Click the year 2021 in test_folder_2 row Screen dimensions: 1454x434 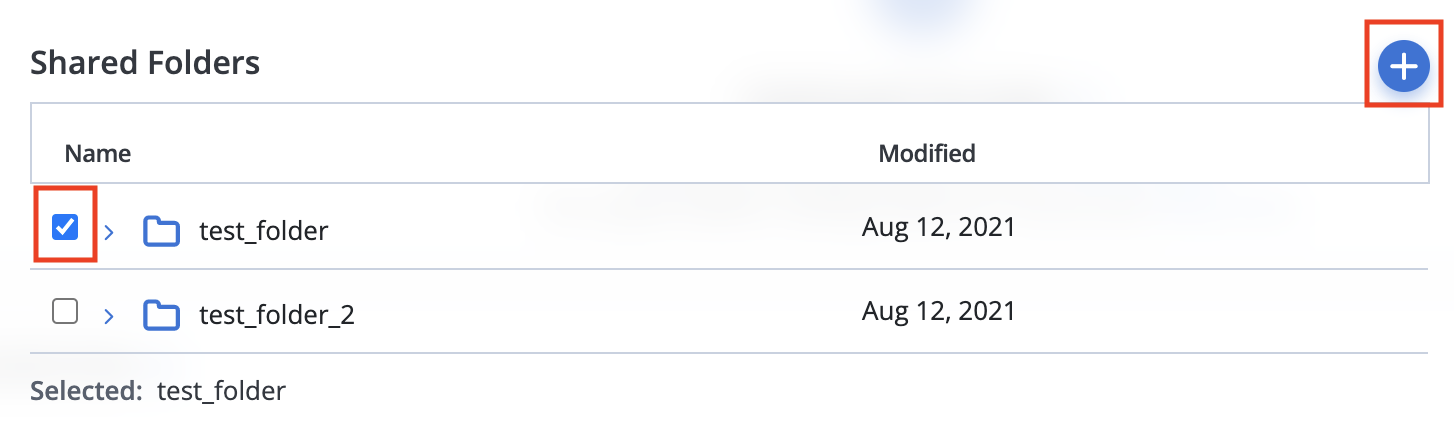(987, 312)
